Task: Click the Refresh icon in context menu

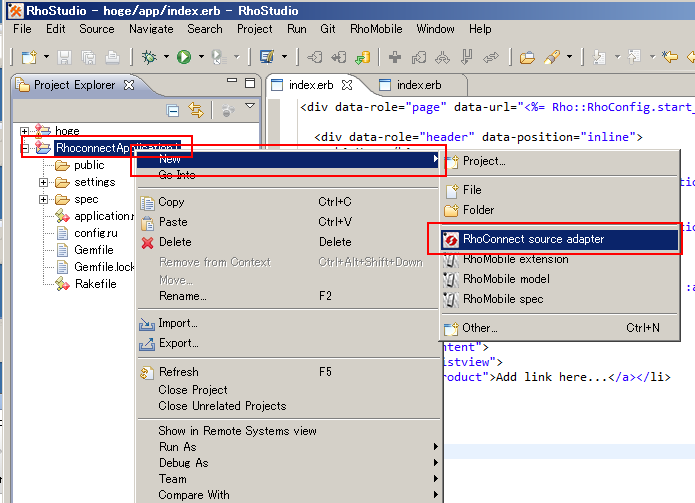Action: tap(147, 373)
